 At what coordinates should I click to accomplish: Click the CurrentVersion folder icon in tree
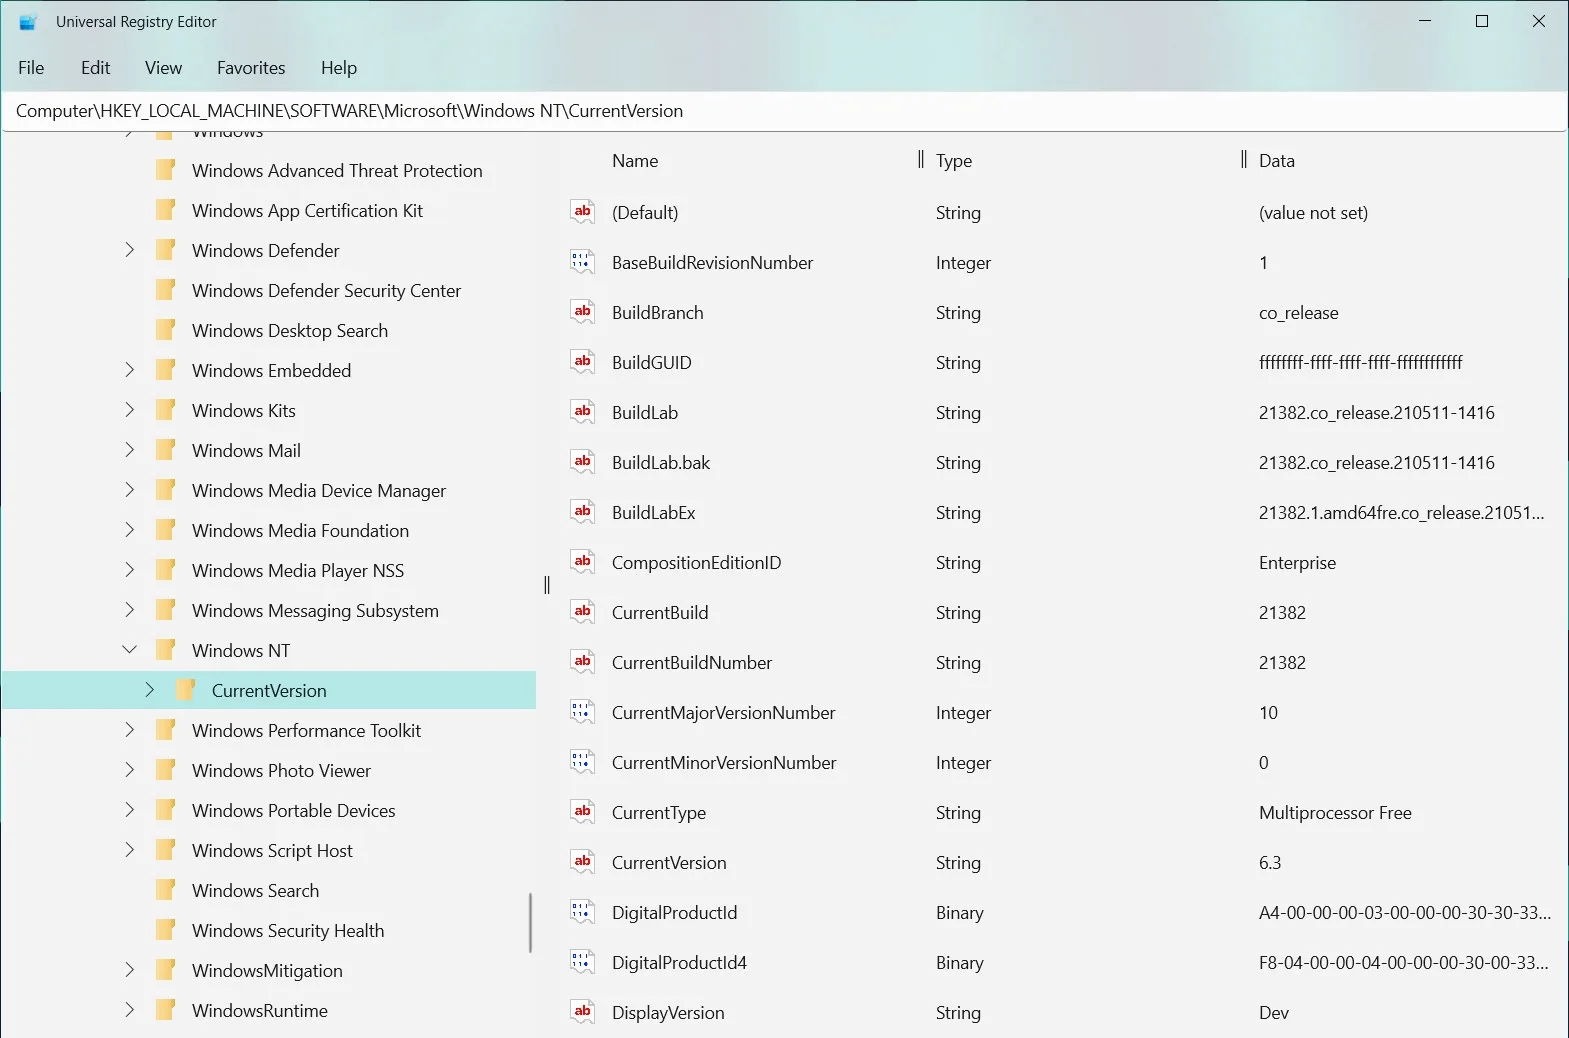click(x=186, y=690)
